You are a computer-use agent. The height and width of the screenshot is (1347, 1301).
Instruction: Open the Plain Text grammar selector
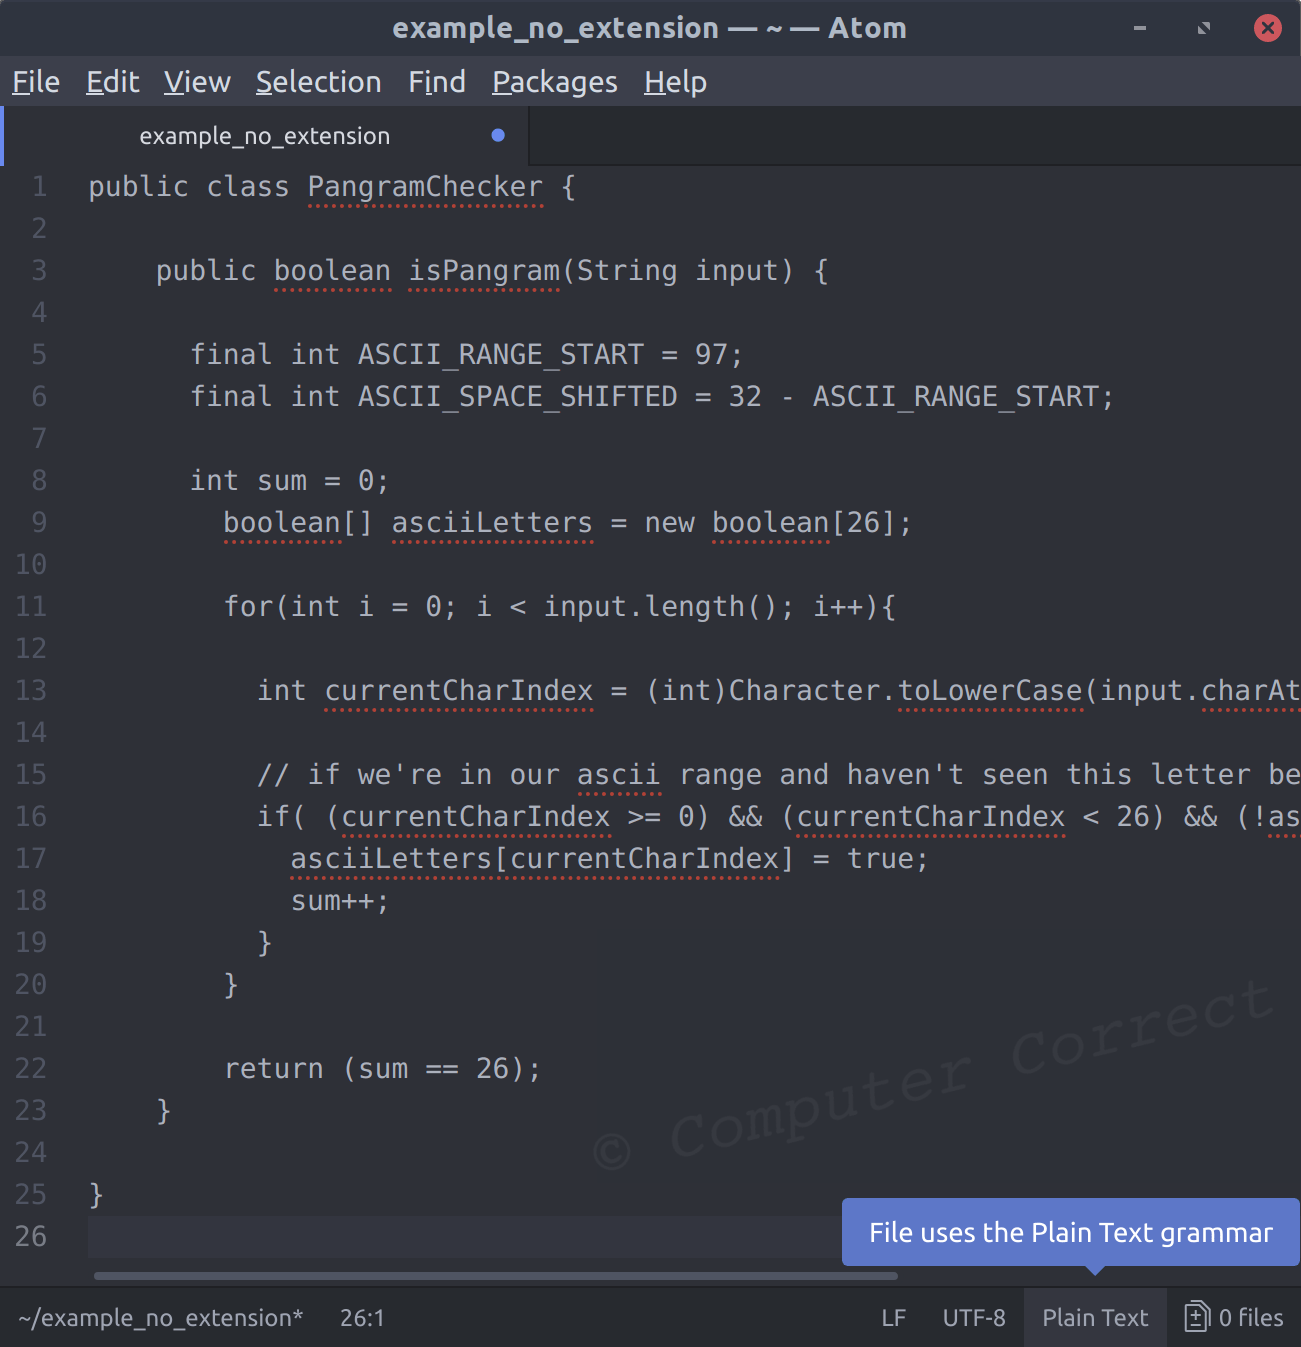[1095, 1318]
